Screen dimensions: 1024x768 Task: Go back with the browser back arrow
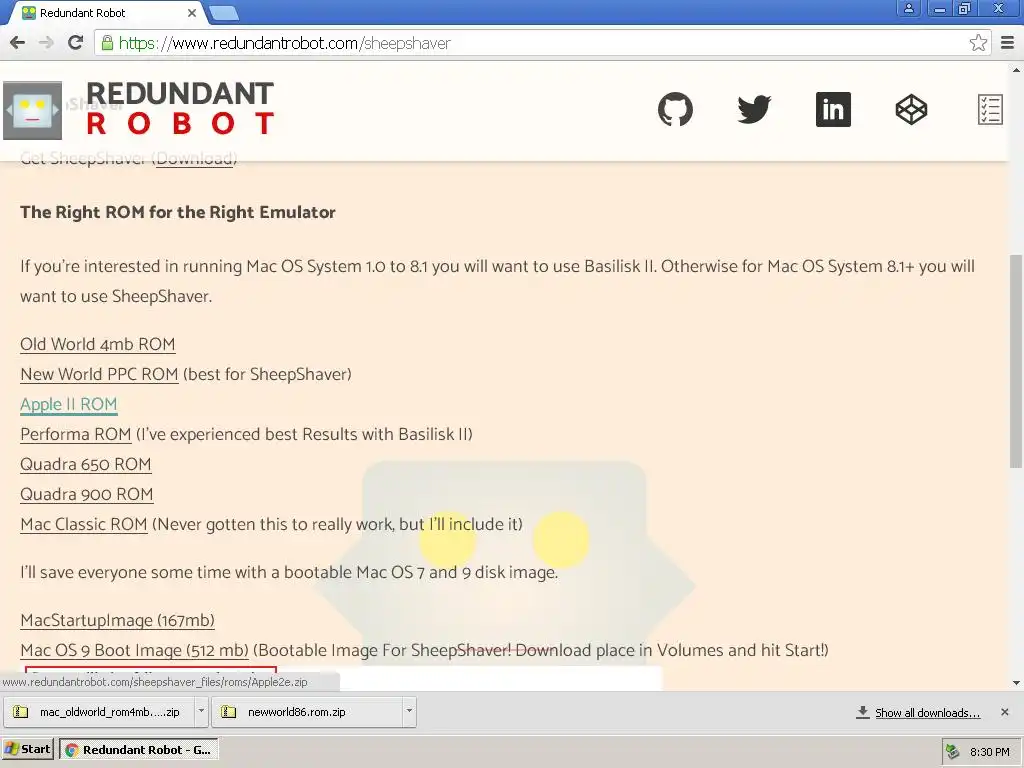pyautogui.click(x=18, y=43)
